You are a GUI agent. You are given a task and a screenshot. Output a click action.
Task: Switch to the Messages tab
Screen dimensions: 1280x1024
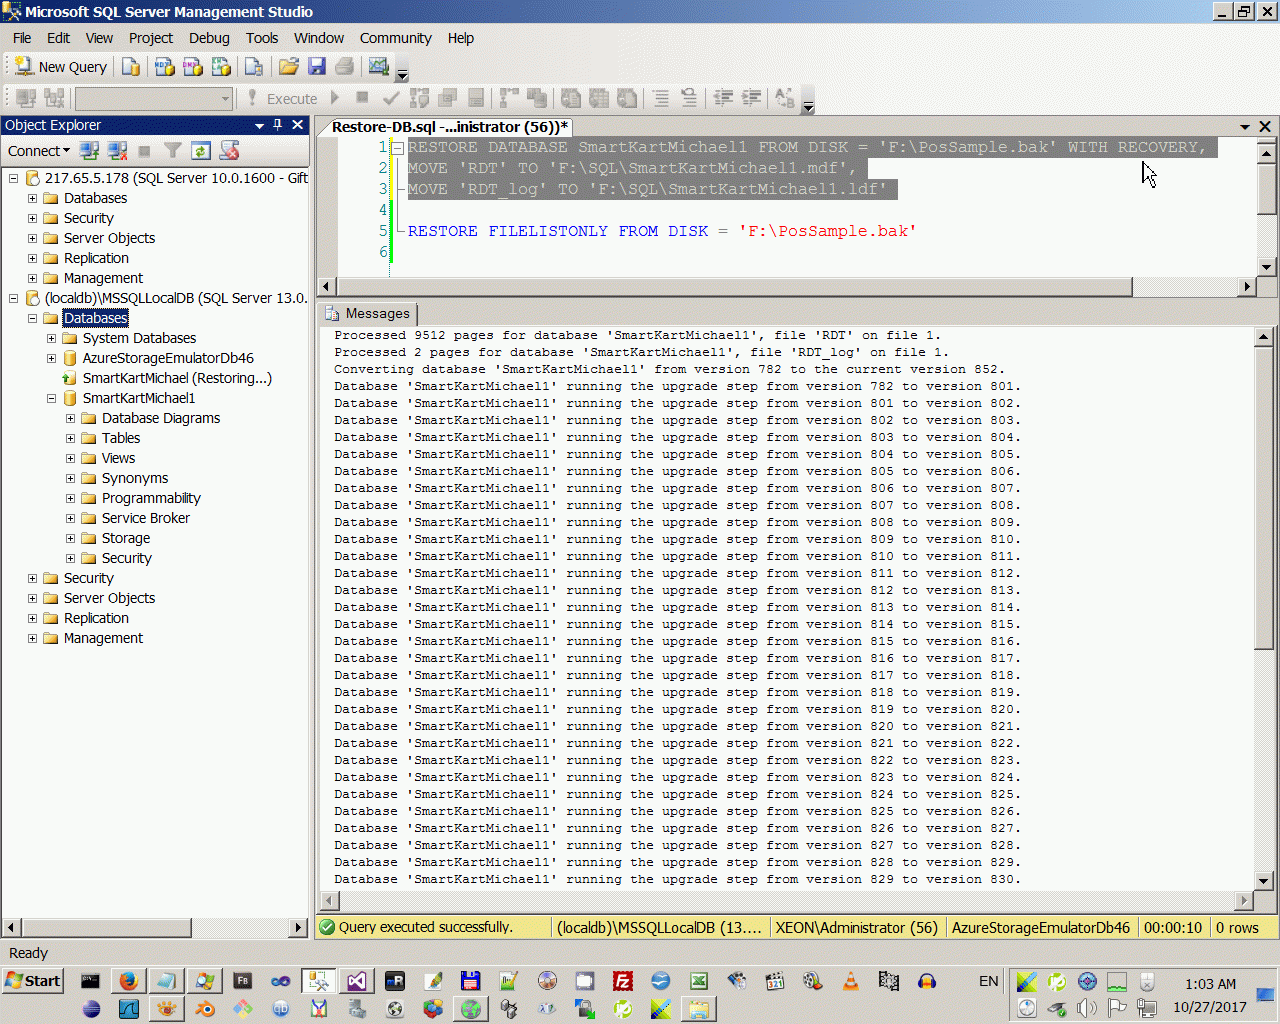click(368, 314)
